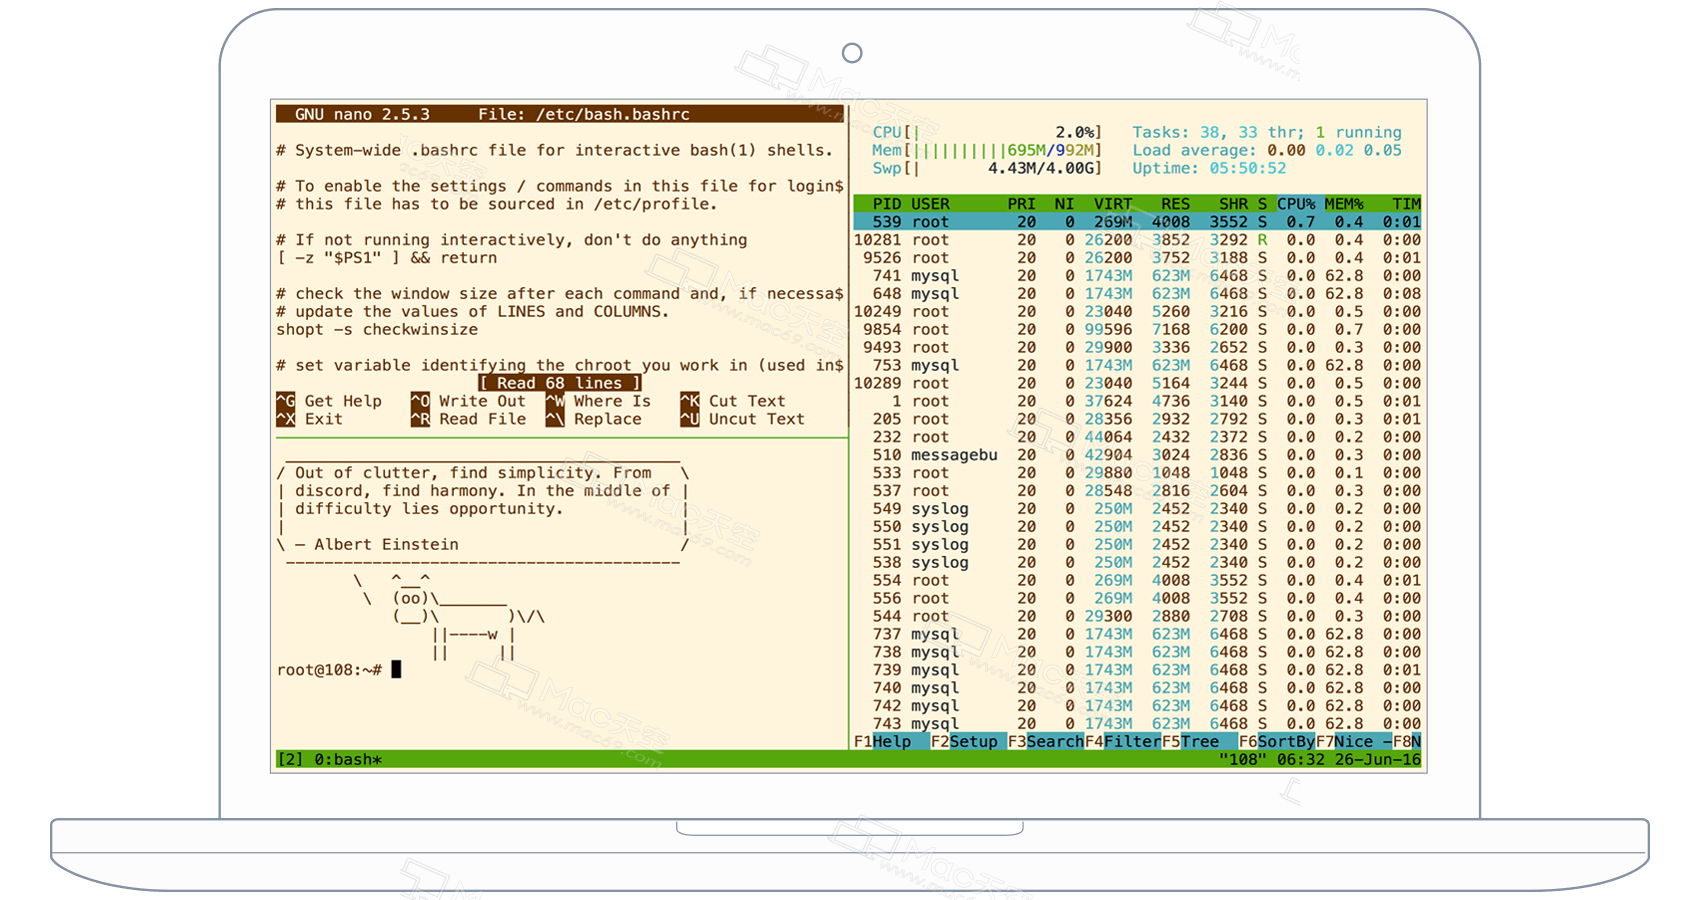This screenshot has height=900, width=1700.
Task: Select running process row PID 10281
Action: pyautogui.click(x=1137, y=240)
